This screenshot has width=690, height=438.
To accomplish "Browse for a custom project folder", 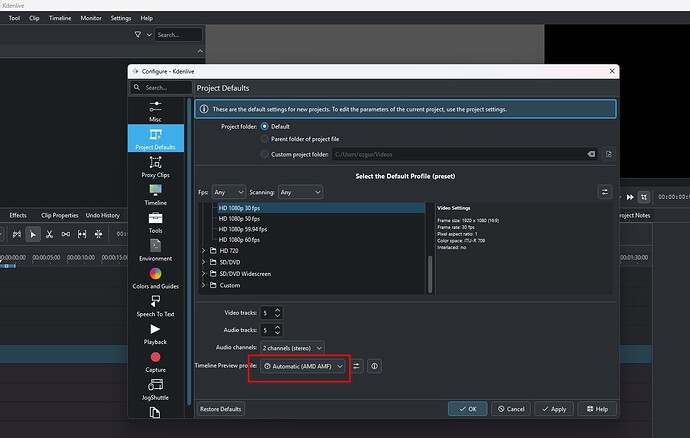I will click(x=609, y=154).
